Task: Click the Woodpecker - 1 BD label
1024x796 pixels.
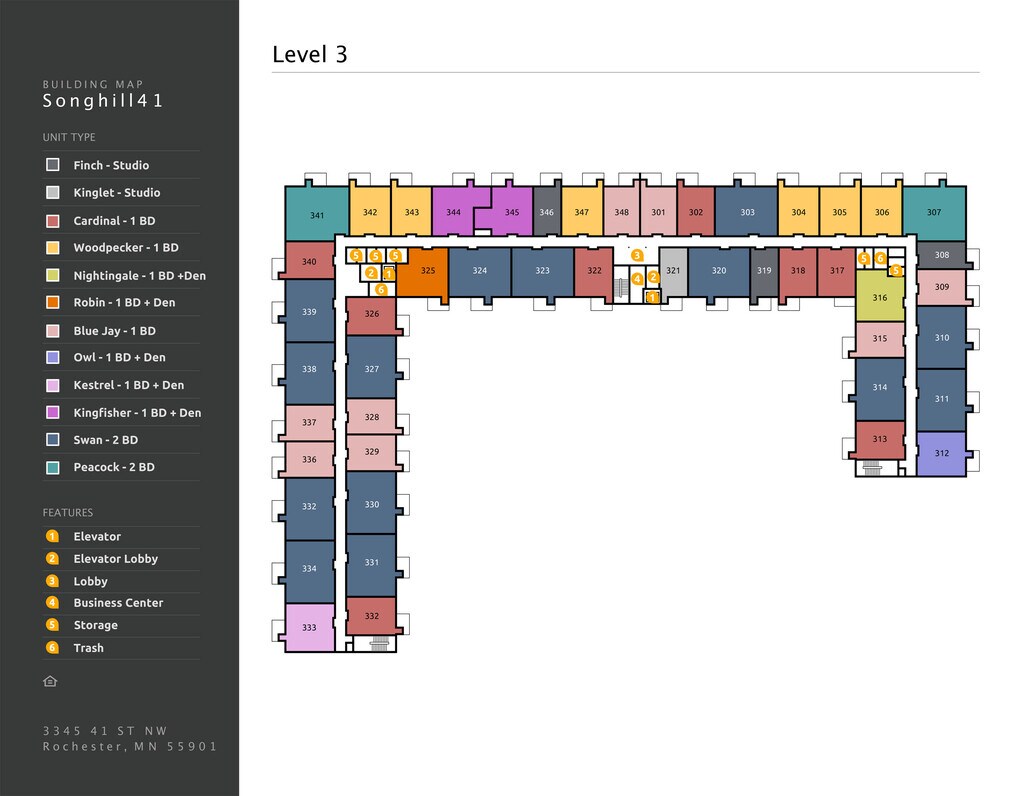Action: 125,248
